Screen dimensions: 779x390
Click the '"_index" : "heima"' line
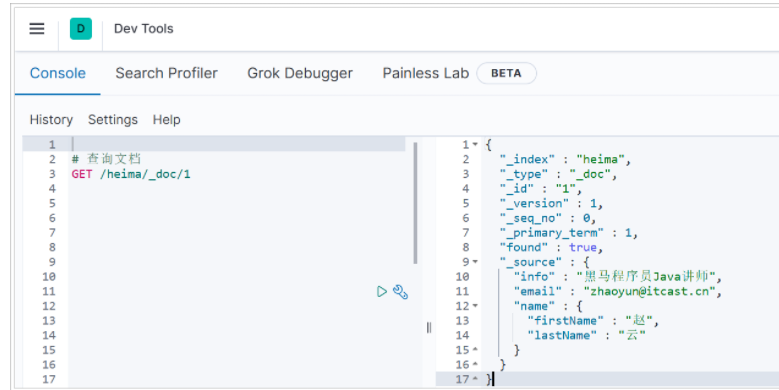pos(565,159)
